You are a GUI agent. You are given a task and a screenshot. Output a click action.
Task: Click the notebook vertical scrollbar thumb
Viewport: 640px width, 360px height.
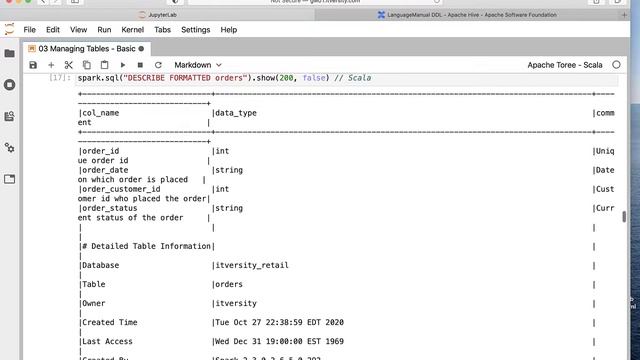[624, 217]
